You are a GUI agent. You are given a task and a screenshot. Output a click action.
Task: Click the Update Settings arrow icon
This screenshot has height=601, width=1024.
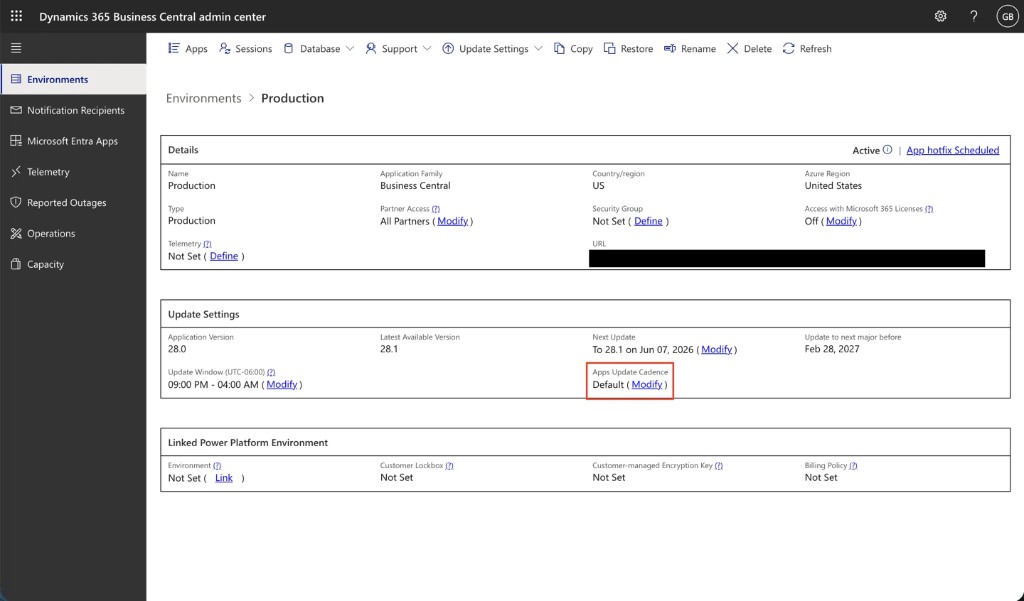click(x=448, y=48)
